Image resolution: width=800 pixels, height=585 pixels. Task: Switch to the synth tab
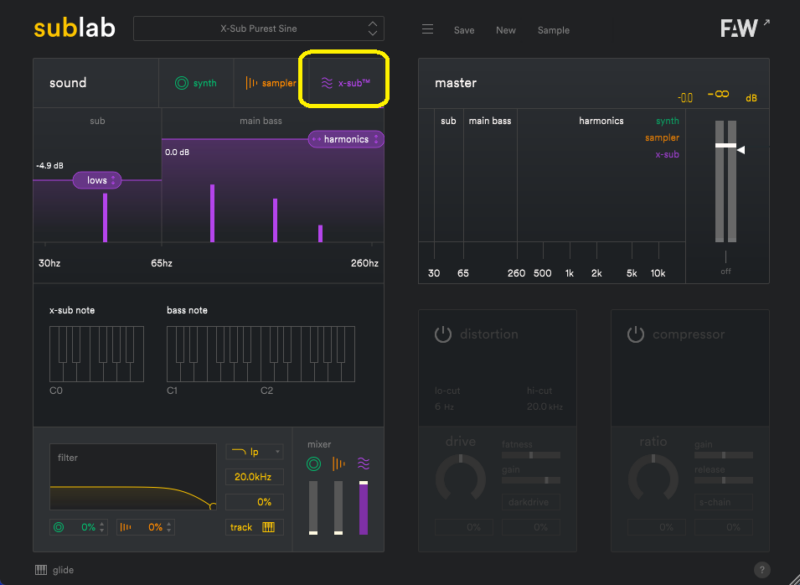[x=195, y=83]
